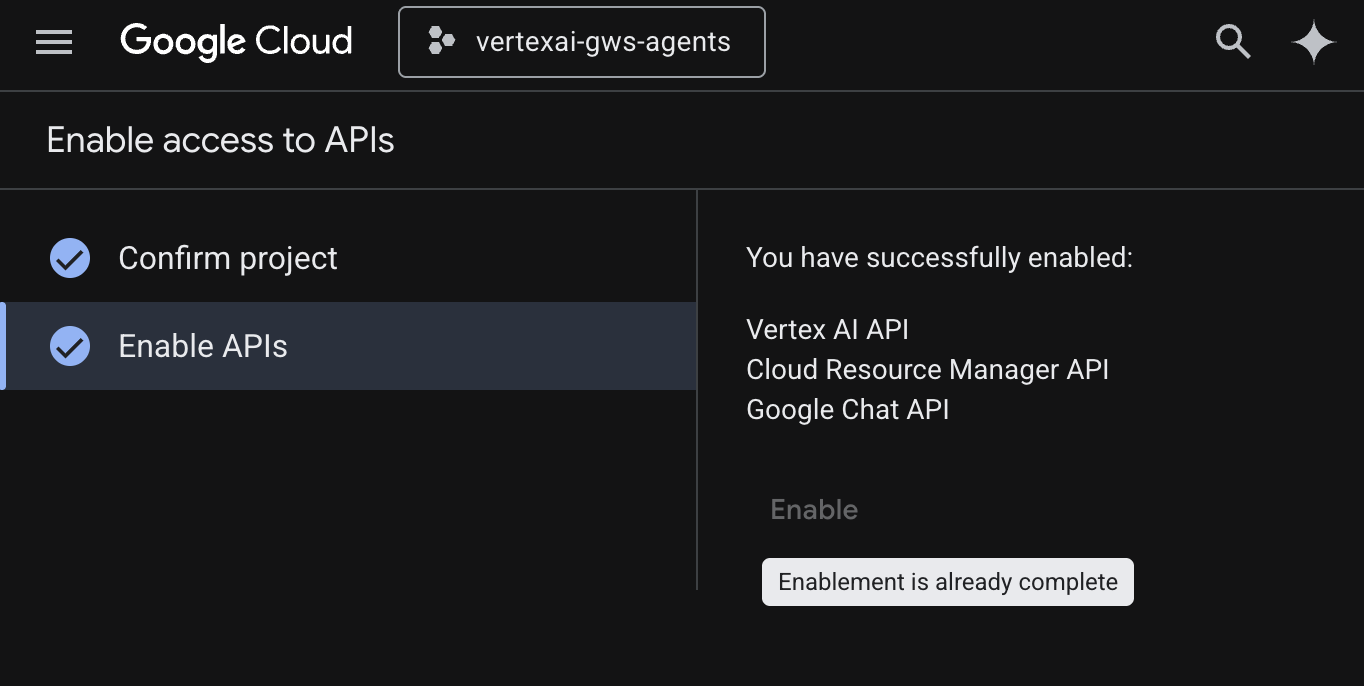This screenshot has width=1364, height=686.
Task: Open the vertexai-gws-agents project picker
Action: click(582, 42)
